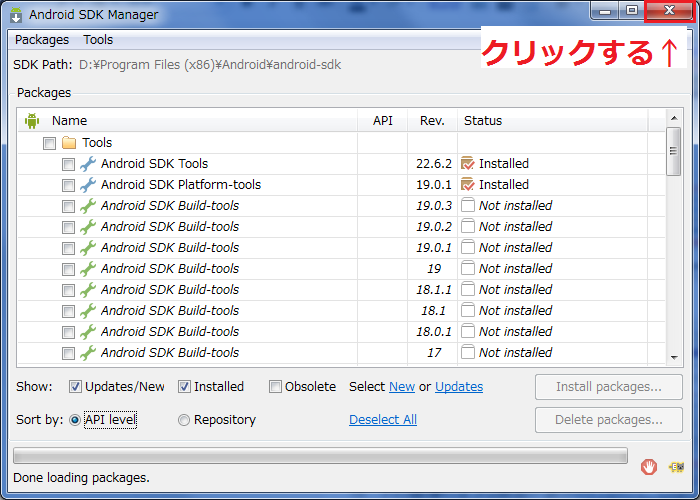Click wrench icon of Build-tools rev 18.1
700x500 pixels.
[88, 311]
